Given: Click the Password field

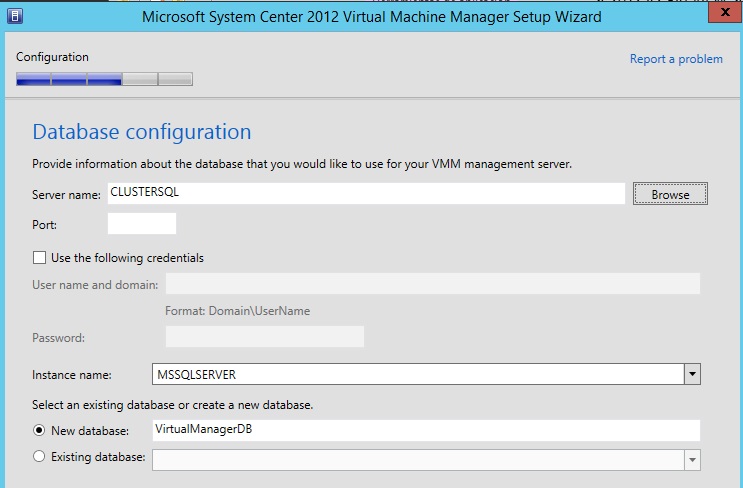Looking at the screenshot, I should (264, 337).
